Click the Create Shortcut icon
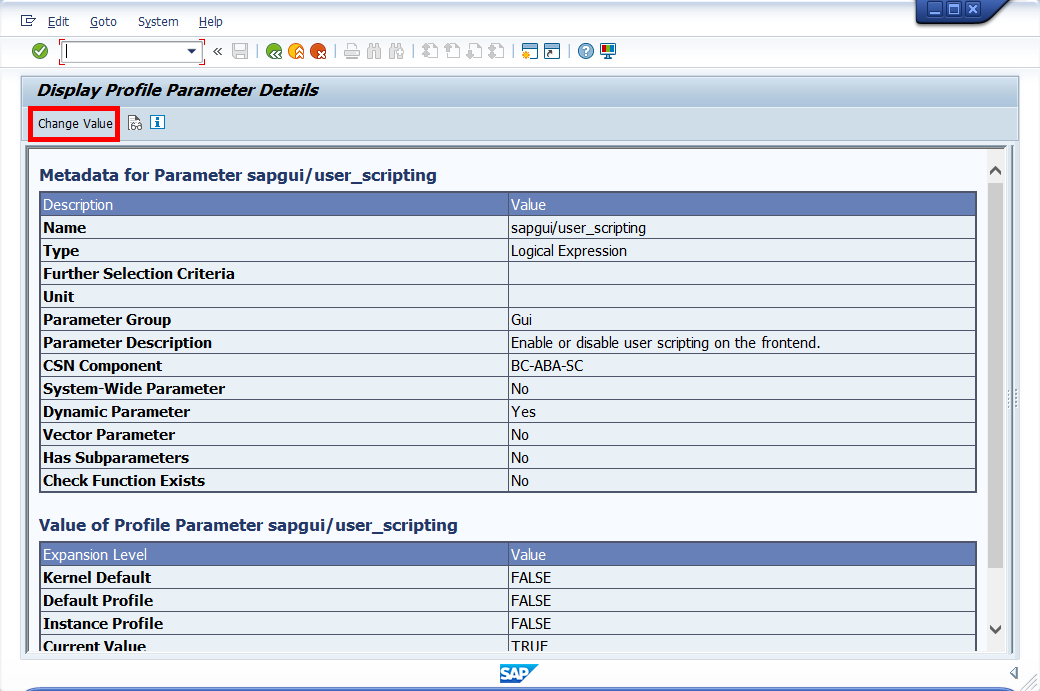 [x=552, y=51]
